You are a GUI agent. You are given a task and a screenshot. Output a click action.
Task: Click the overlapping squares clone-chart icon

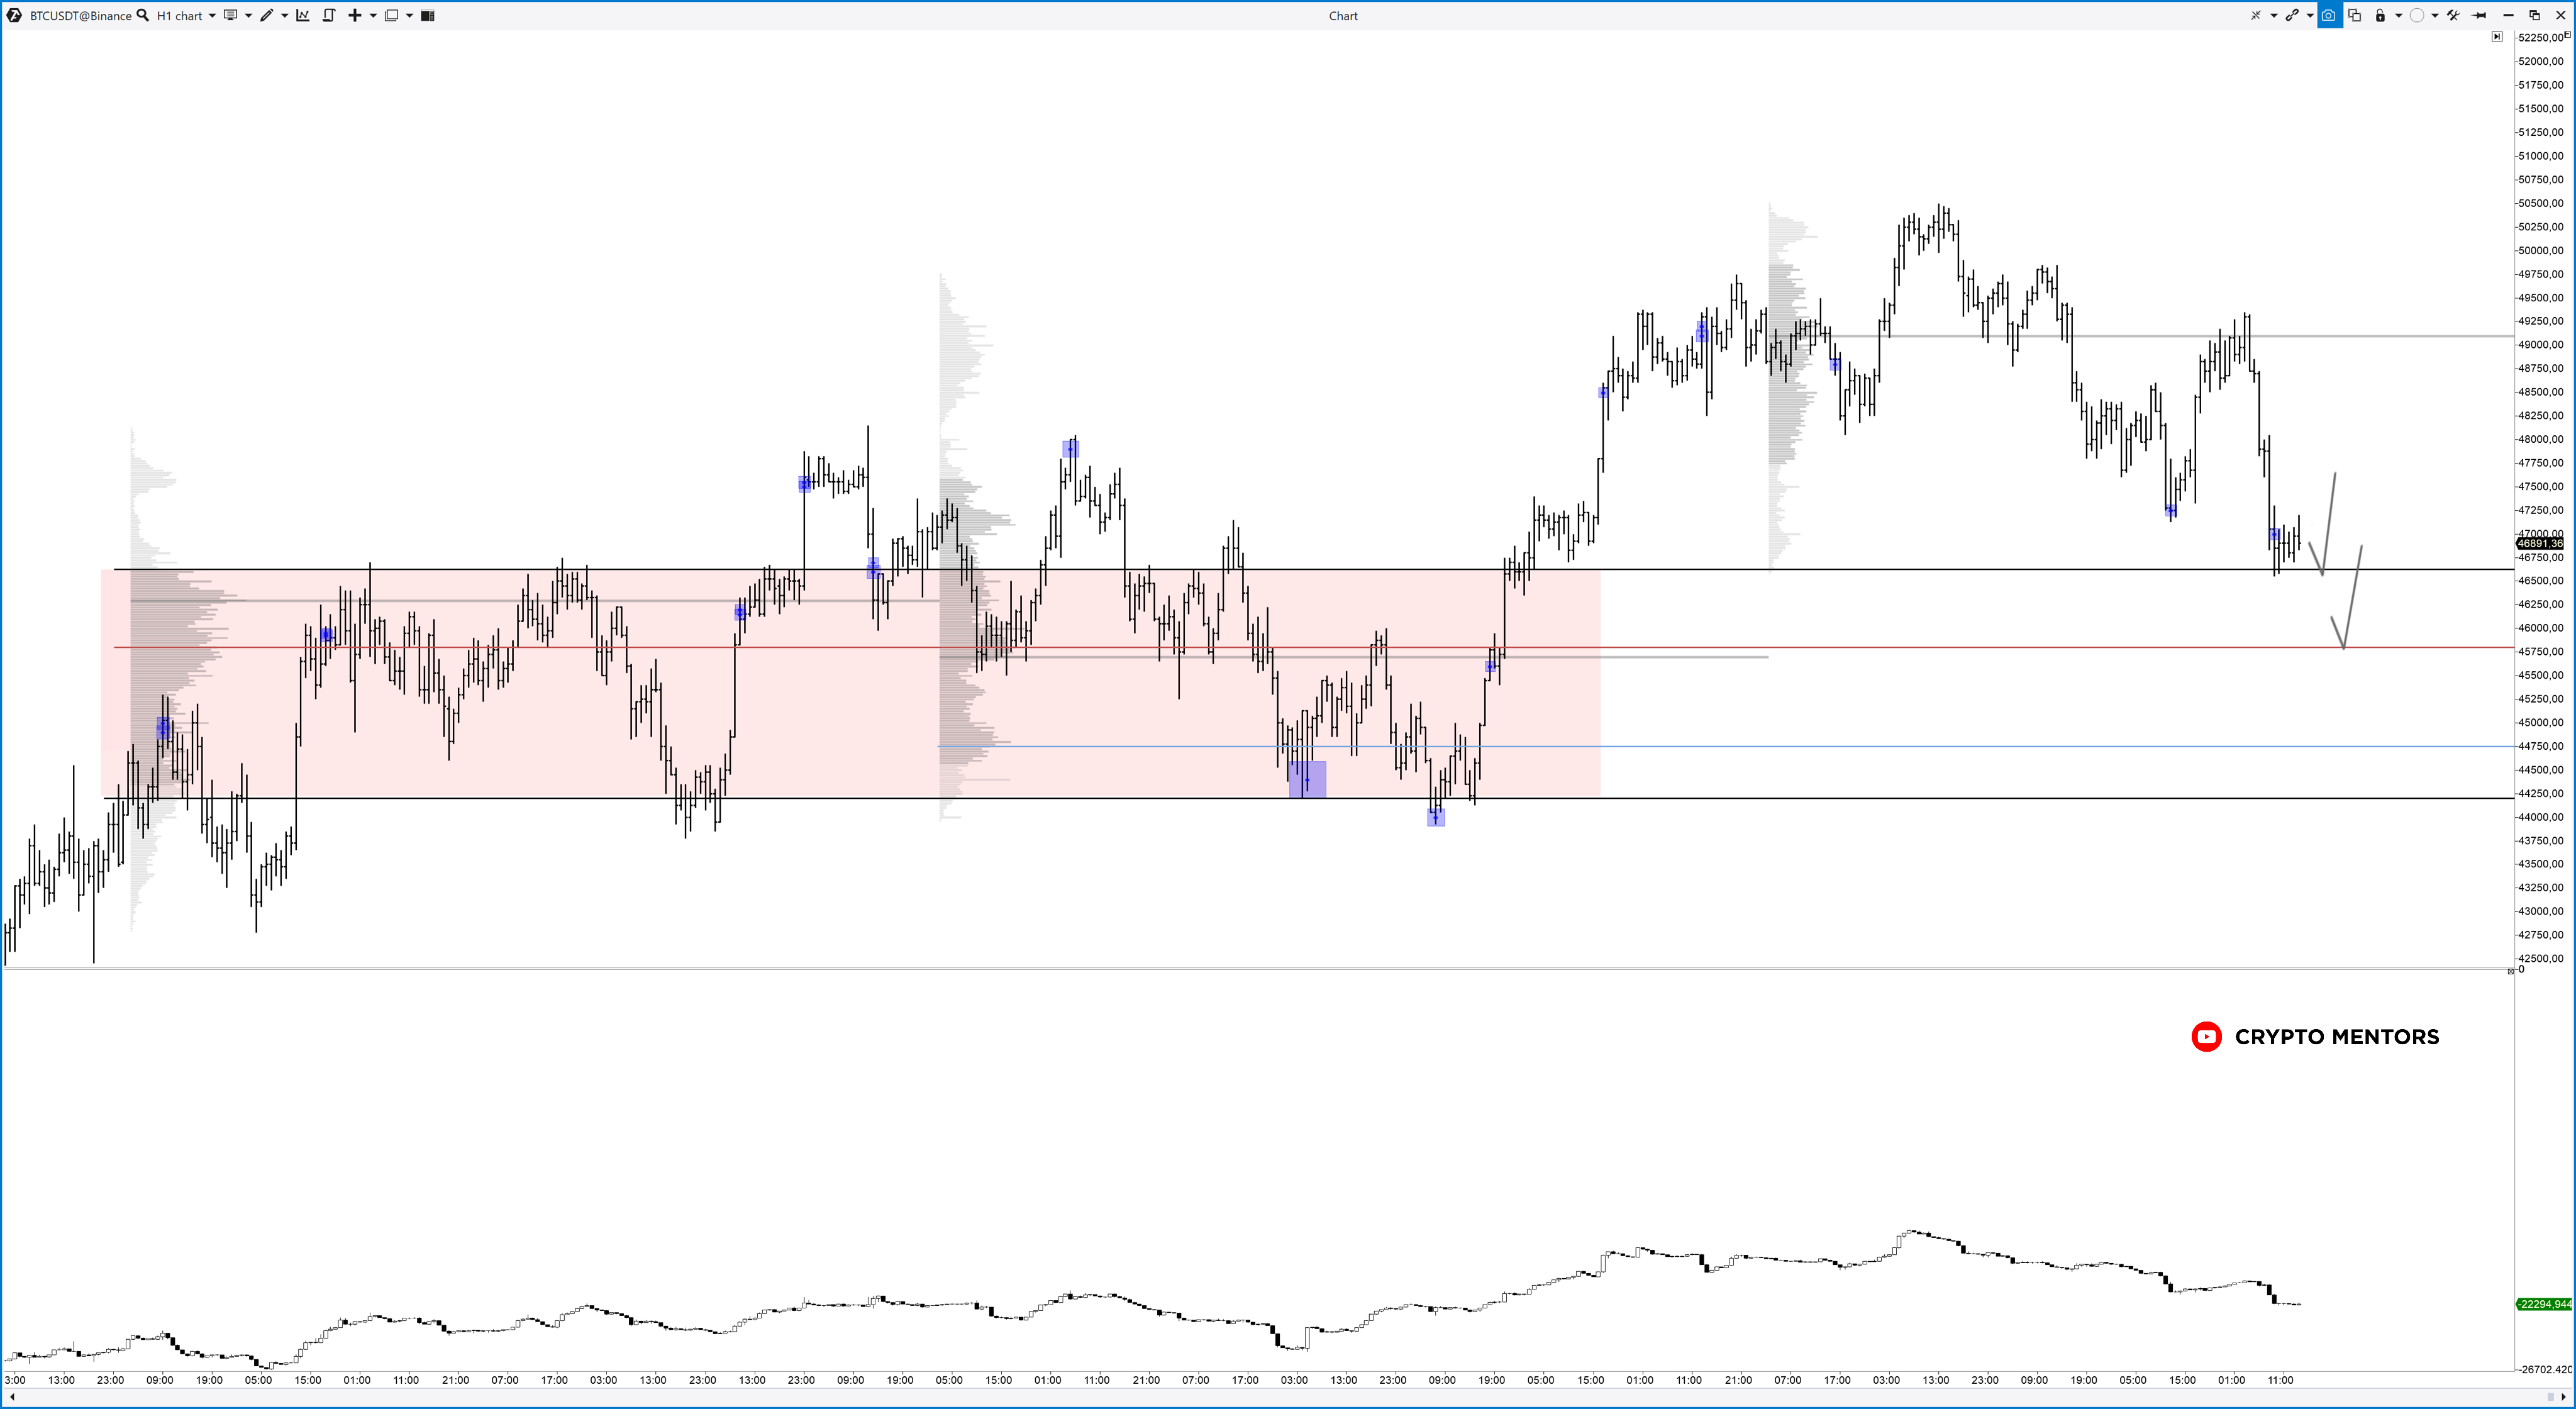point(2355,15)
